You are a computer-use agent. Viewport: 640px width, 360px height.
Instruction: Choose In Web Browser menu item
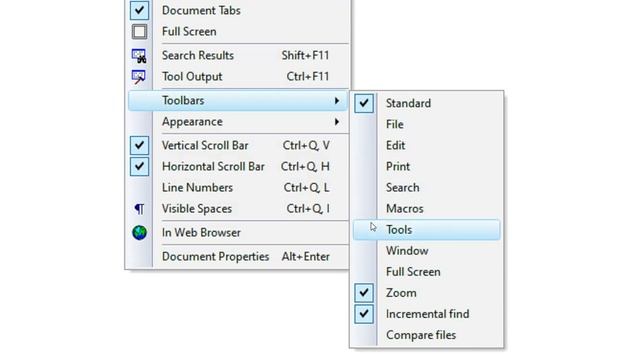click(x=238, y=233)
